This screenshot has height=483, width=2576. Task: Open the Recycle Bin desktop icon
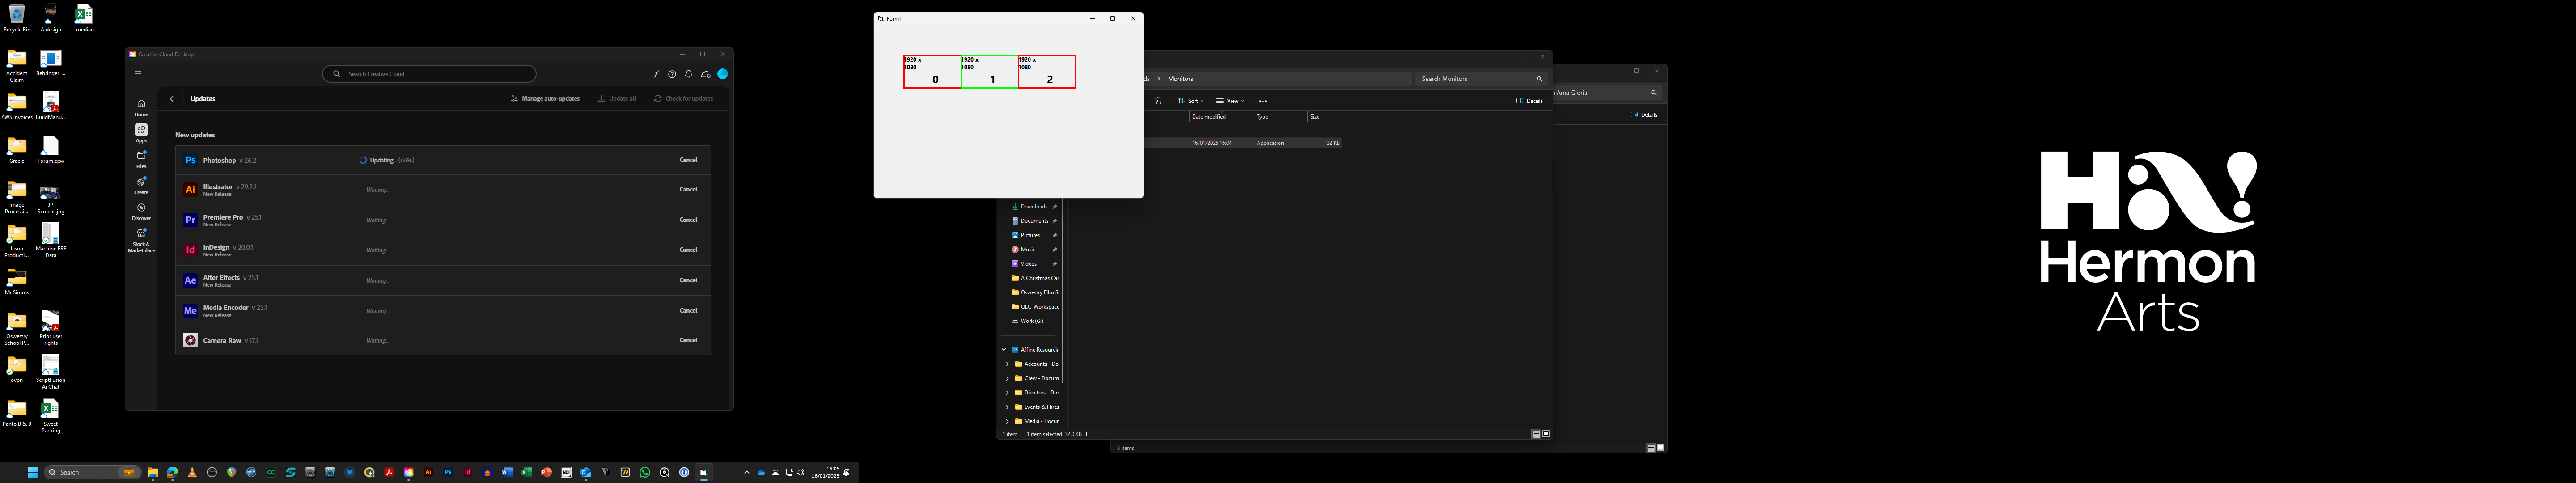pyautogui.click(x=17, y=18)
